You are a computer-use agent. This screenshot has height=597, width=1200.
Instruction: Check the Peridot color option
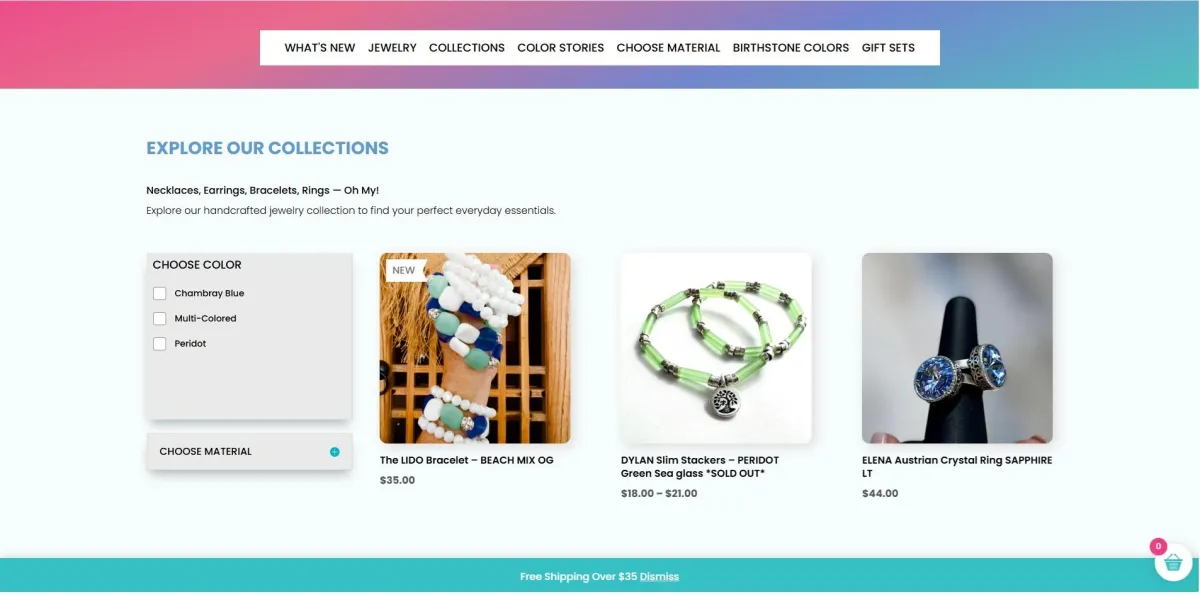pyautogui.click(x=159, y=343)
